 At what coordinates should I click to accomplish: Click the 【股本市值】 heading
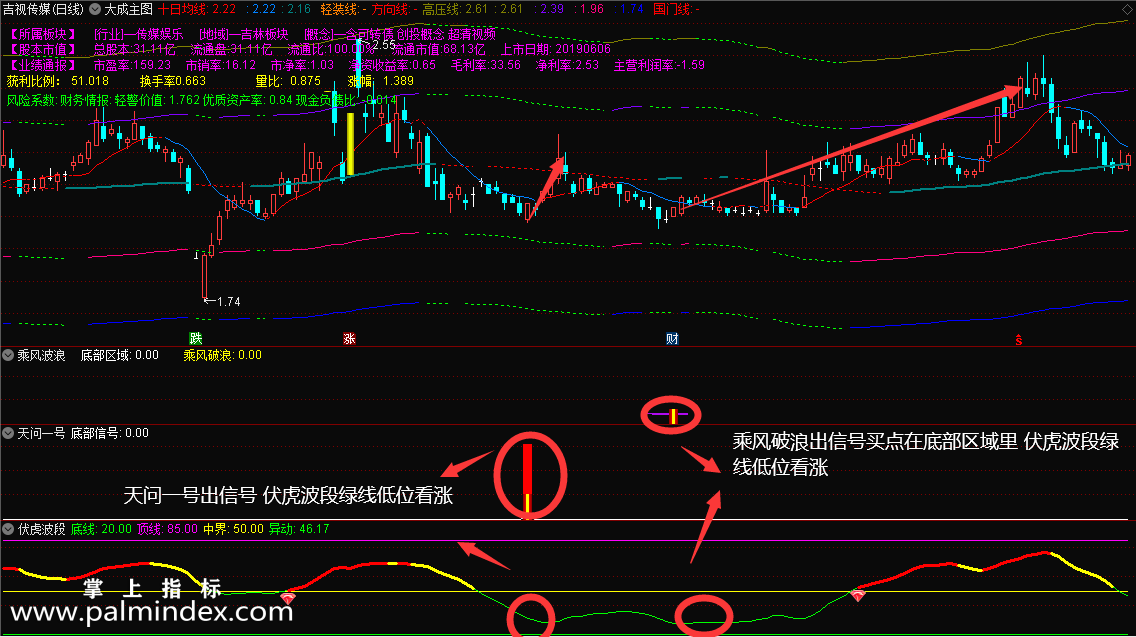coord(43,49)
